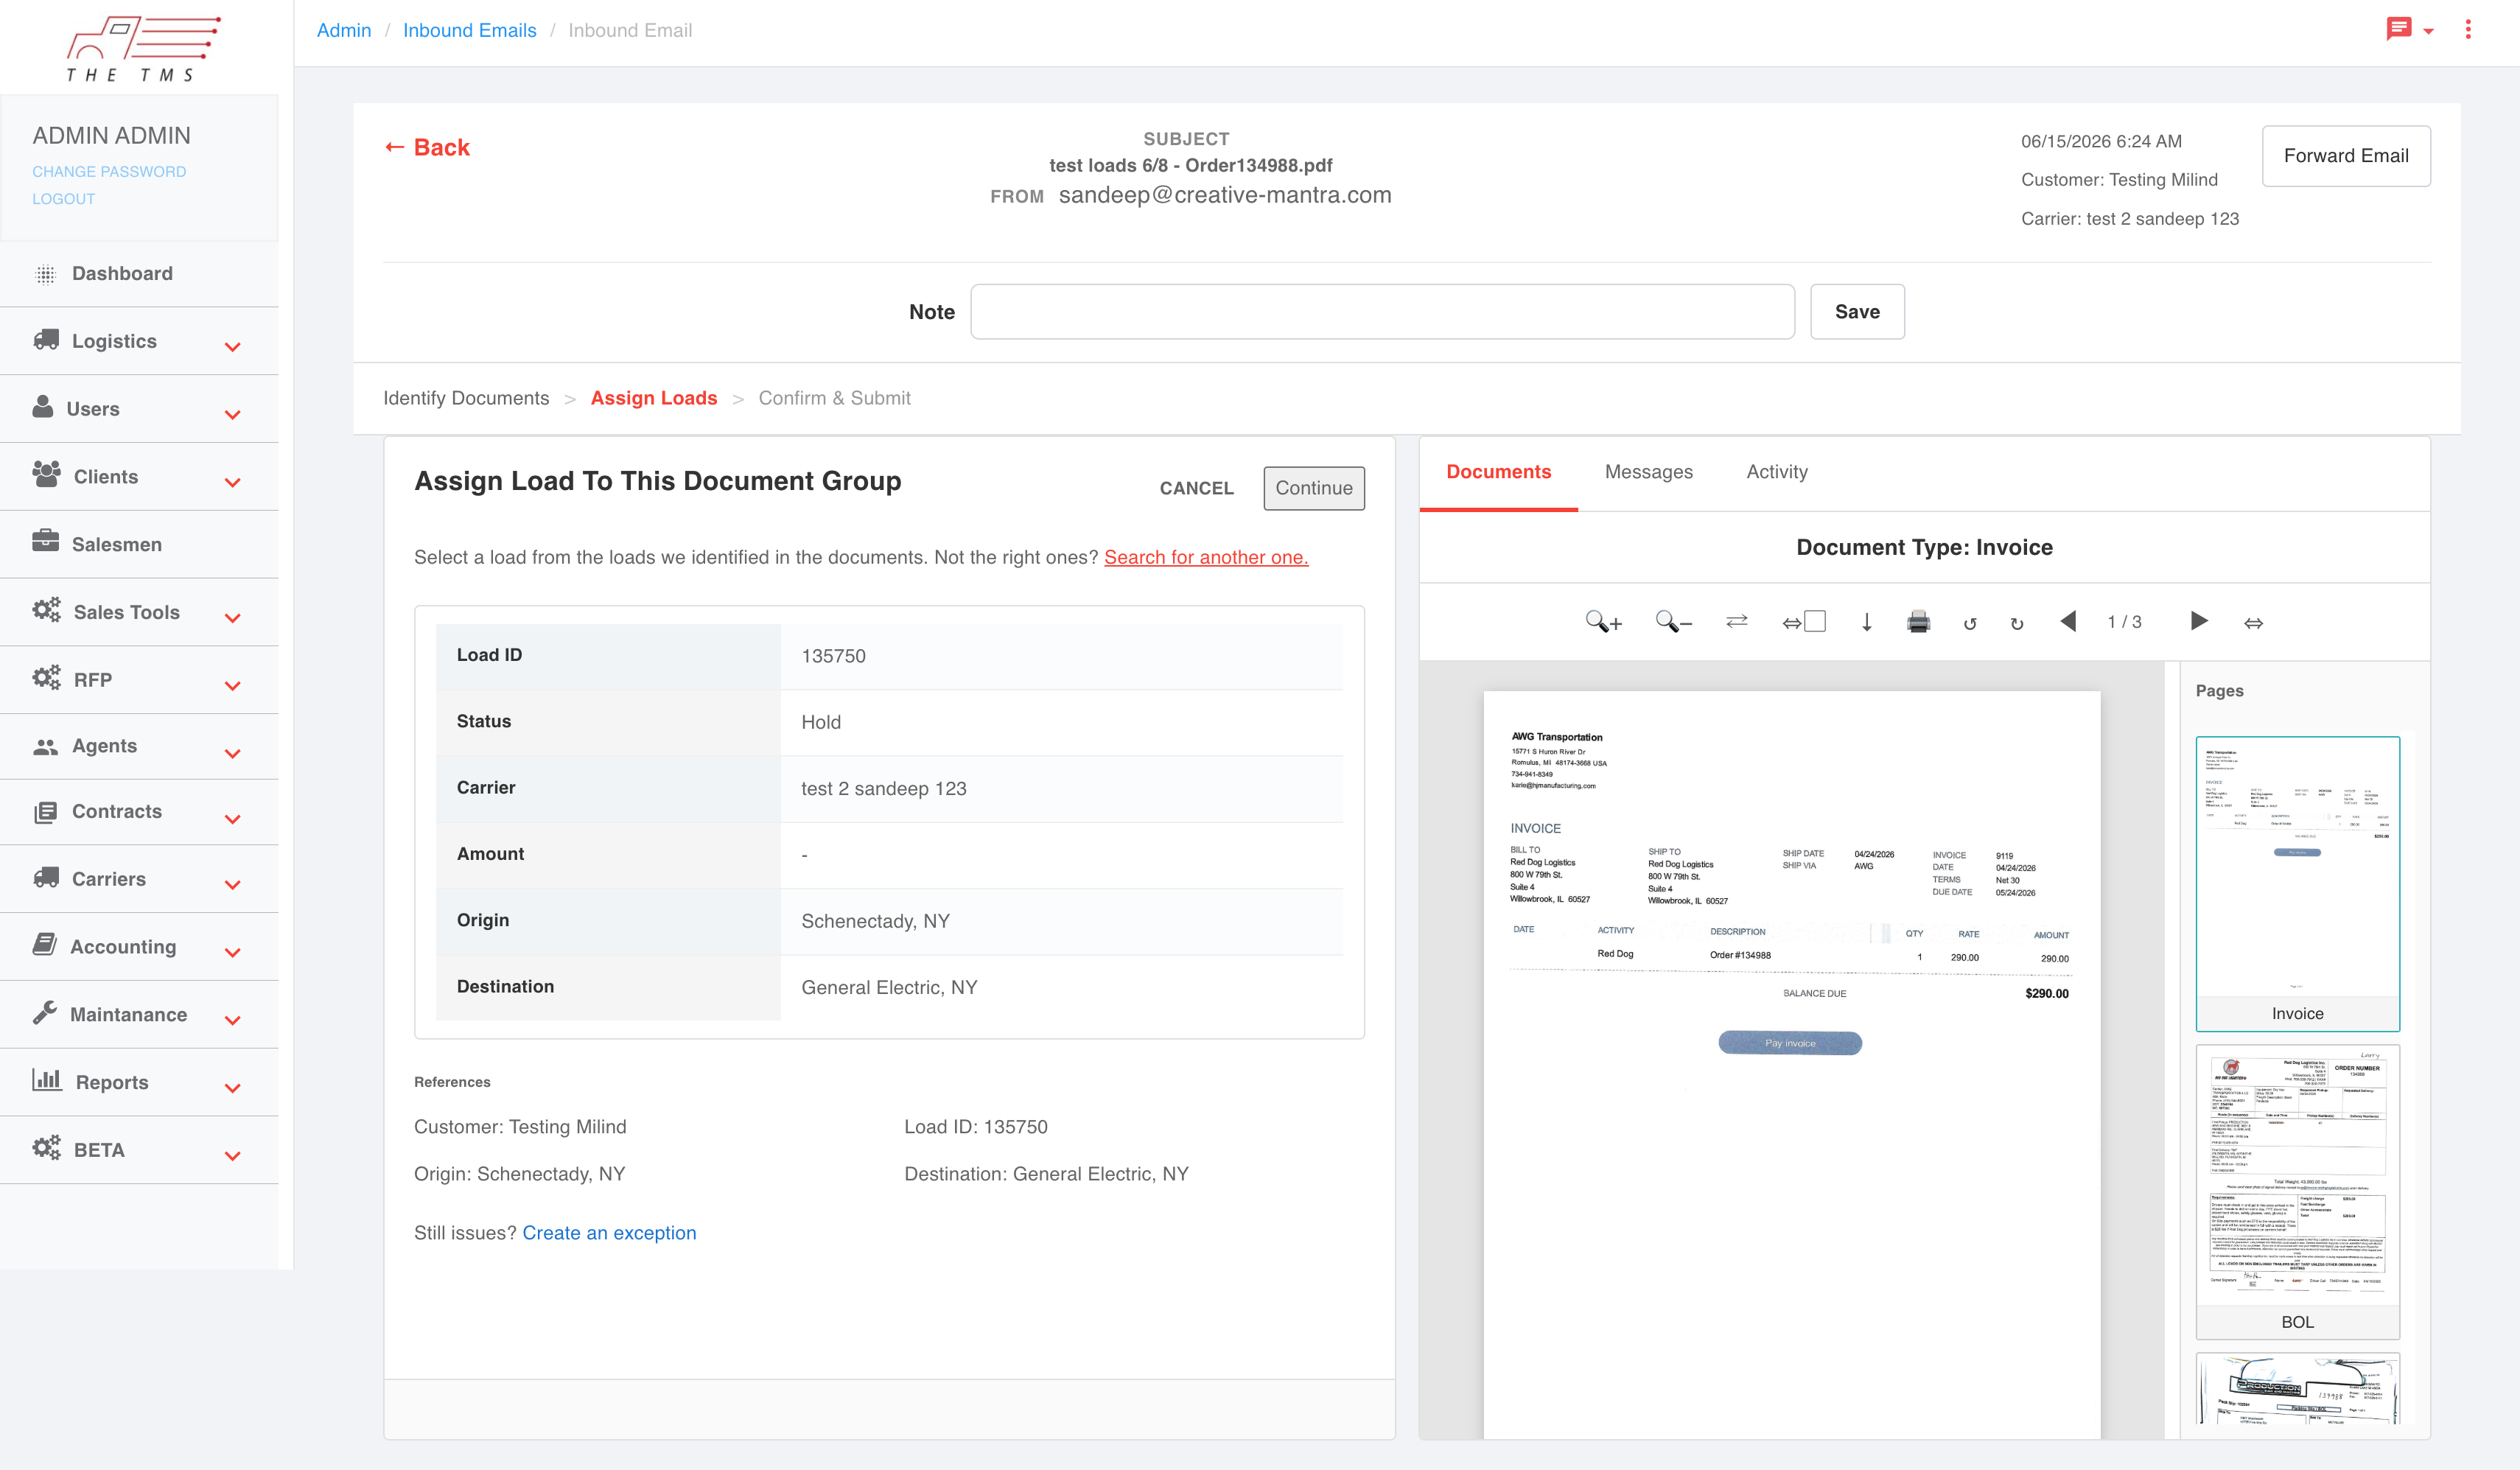2520x1470 pixels.
Task: Open the red chat messages icon
Action: click(2399, 29)
